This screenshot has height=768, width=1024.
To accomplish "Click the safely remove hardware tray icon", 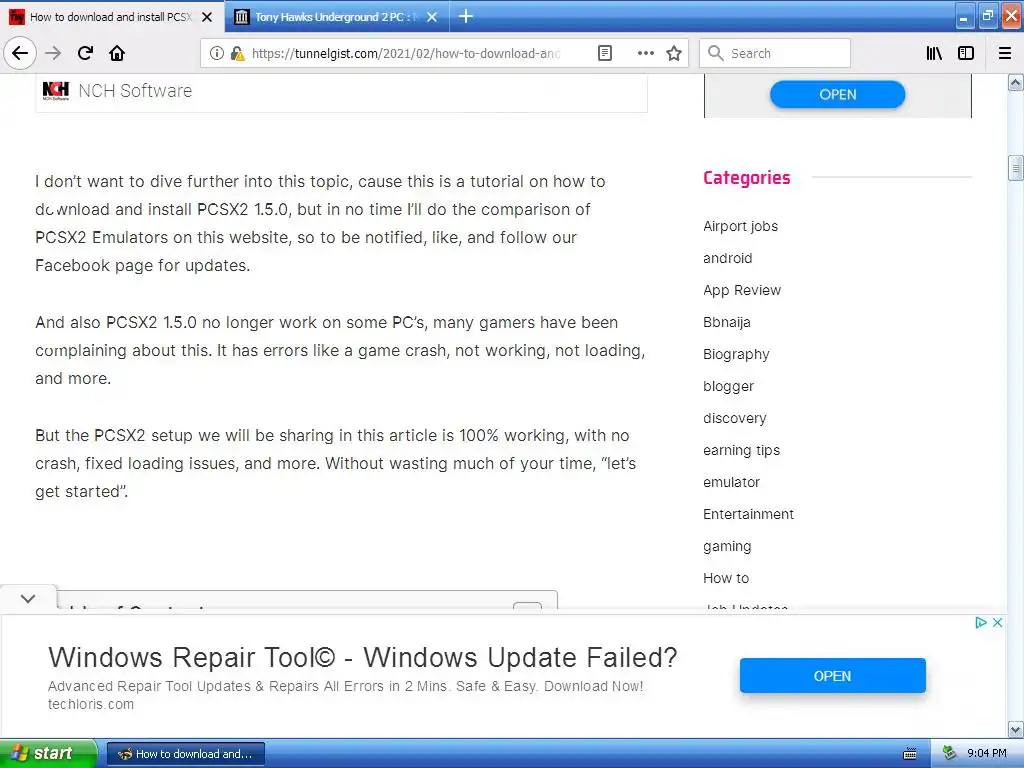I will (949, 754).
